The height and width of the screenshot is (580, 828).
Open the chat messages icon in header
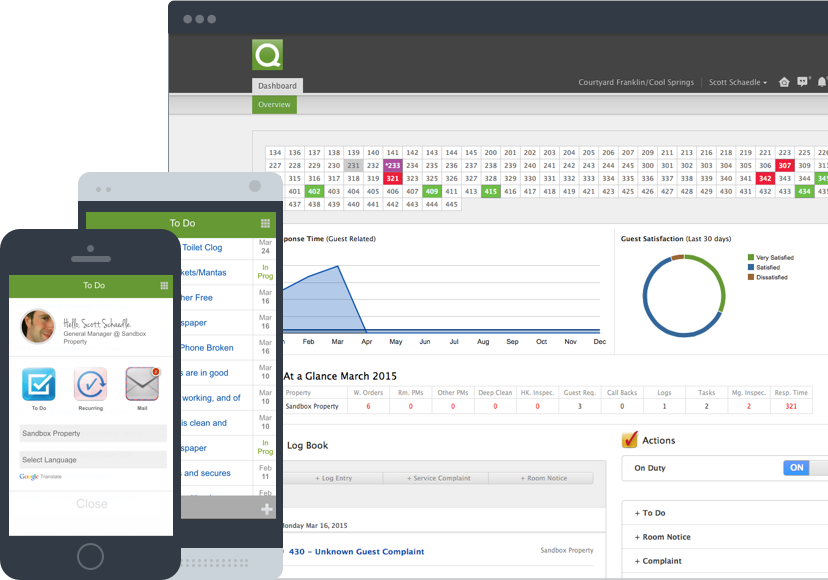[x=803, y=82]
